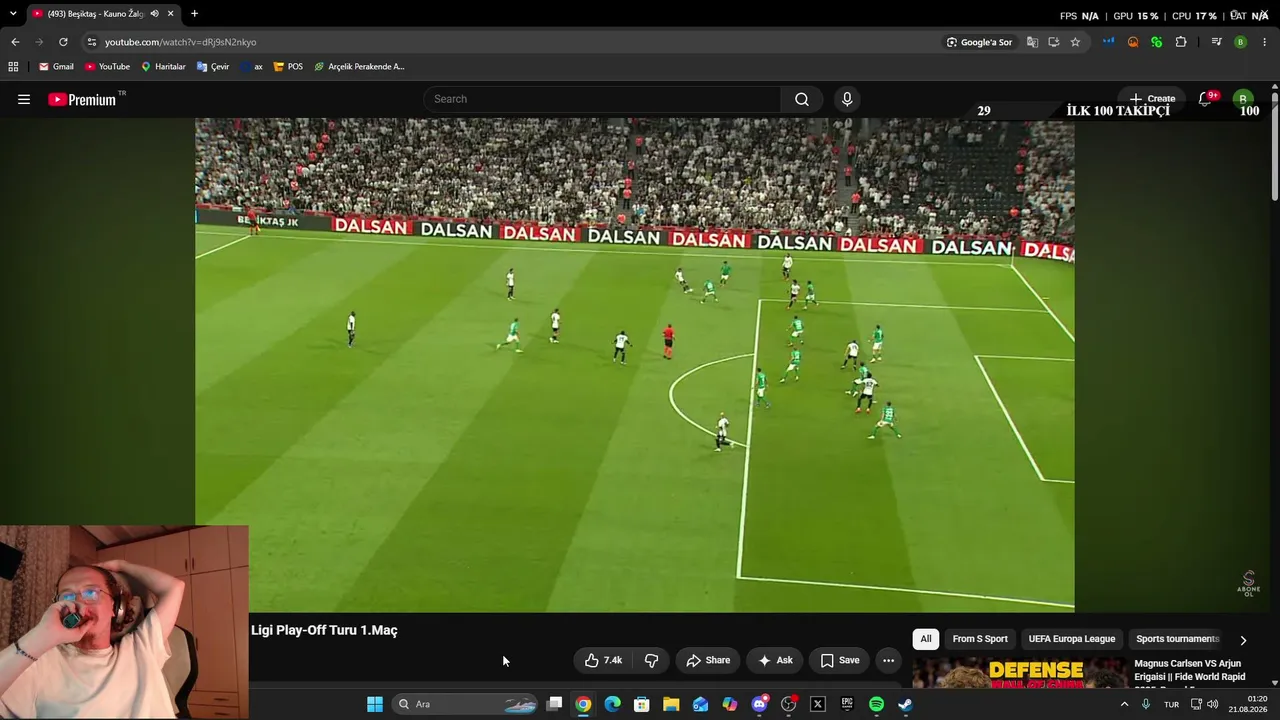Screen dimensions: 1280x720
Task: Open the TUR keyboard language switcher
Action: (x=1171, y=704)
